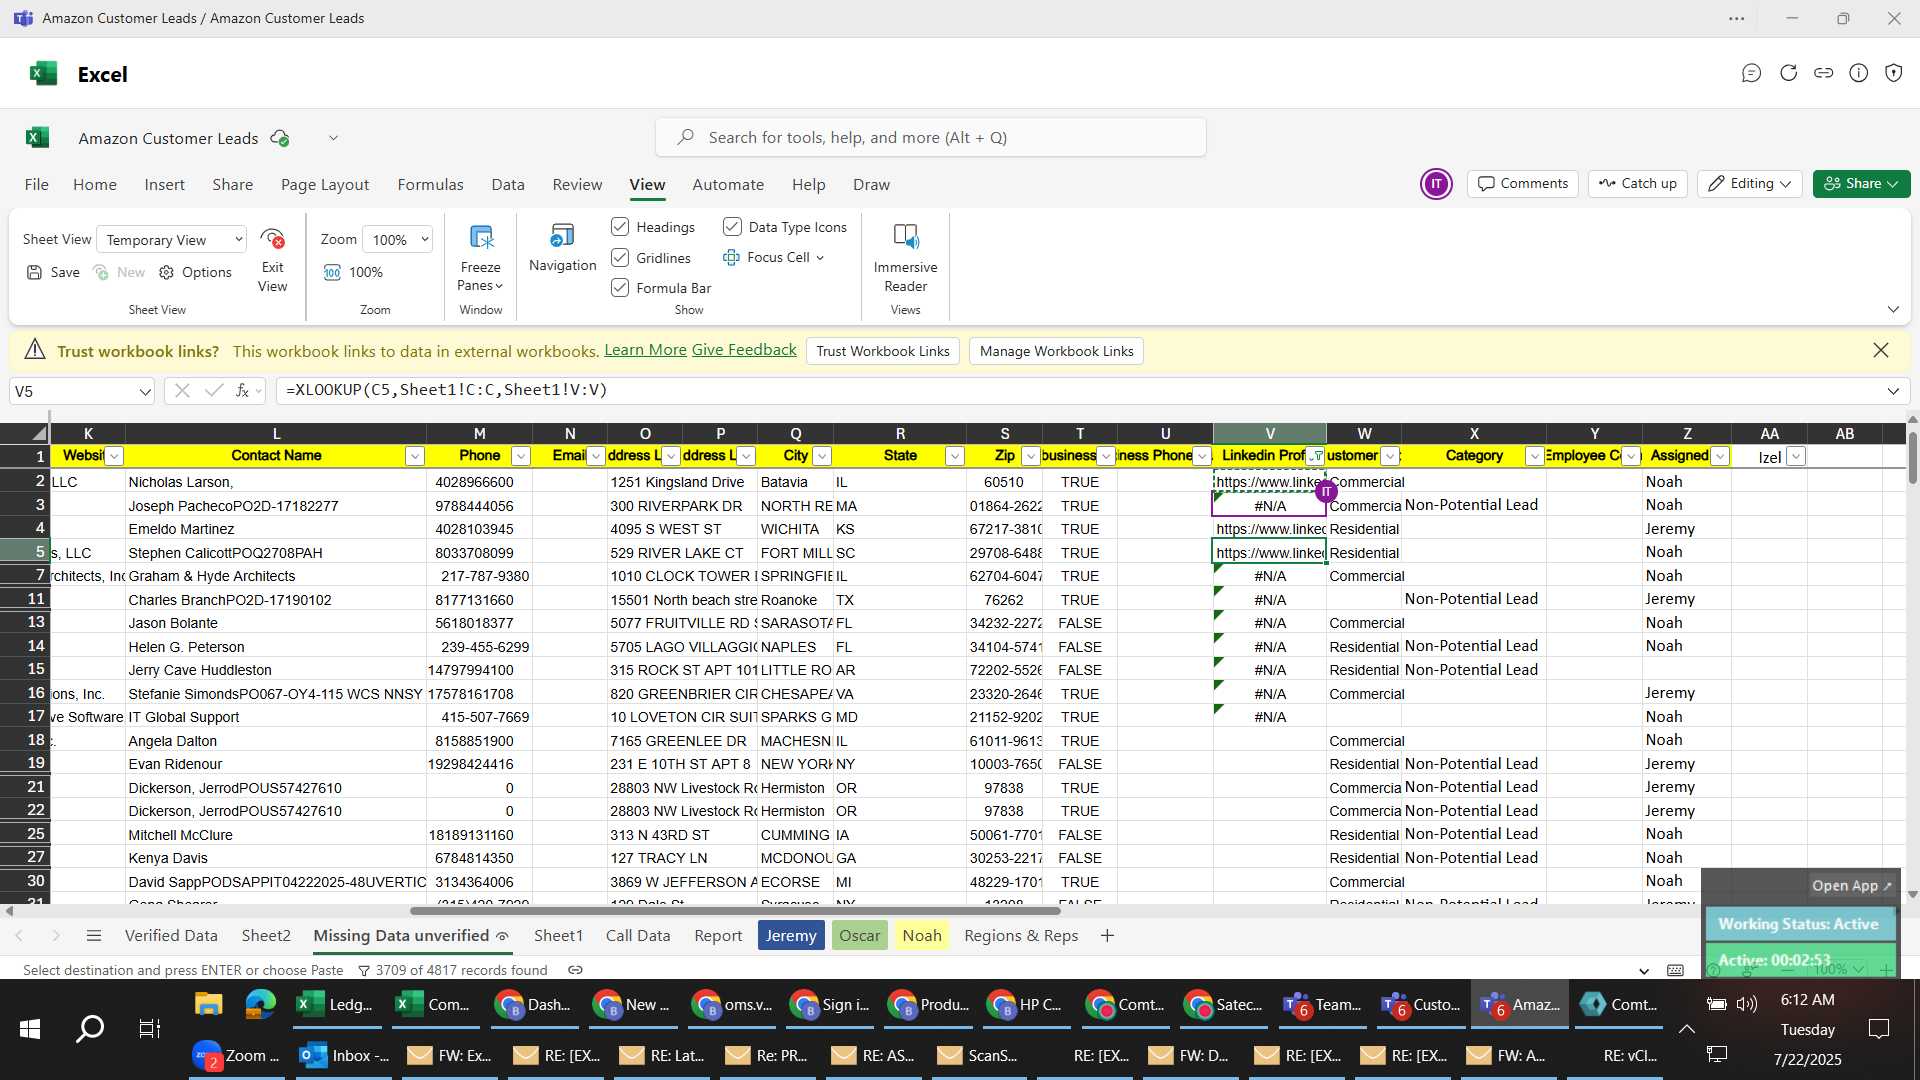Open the Editing mode dropdown
Image resolution: width=1920 pixels, height=1080 pixels.
point(1750,184)
